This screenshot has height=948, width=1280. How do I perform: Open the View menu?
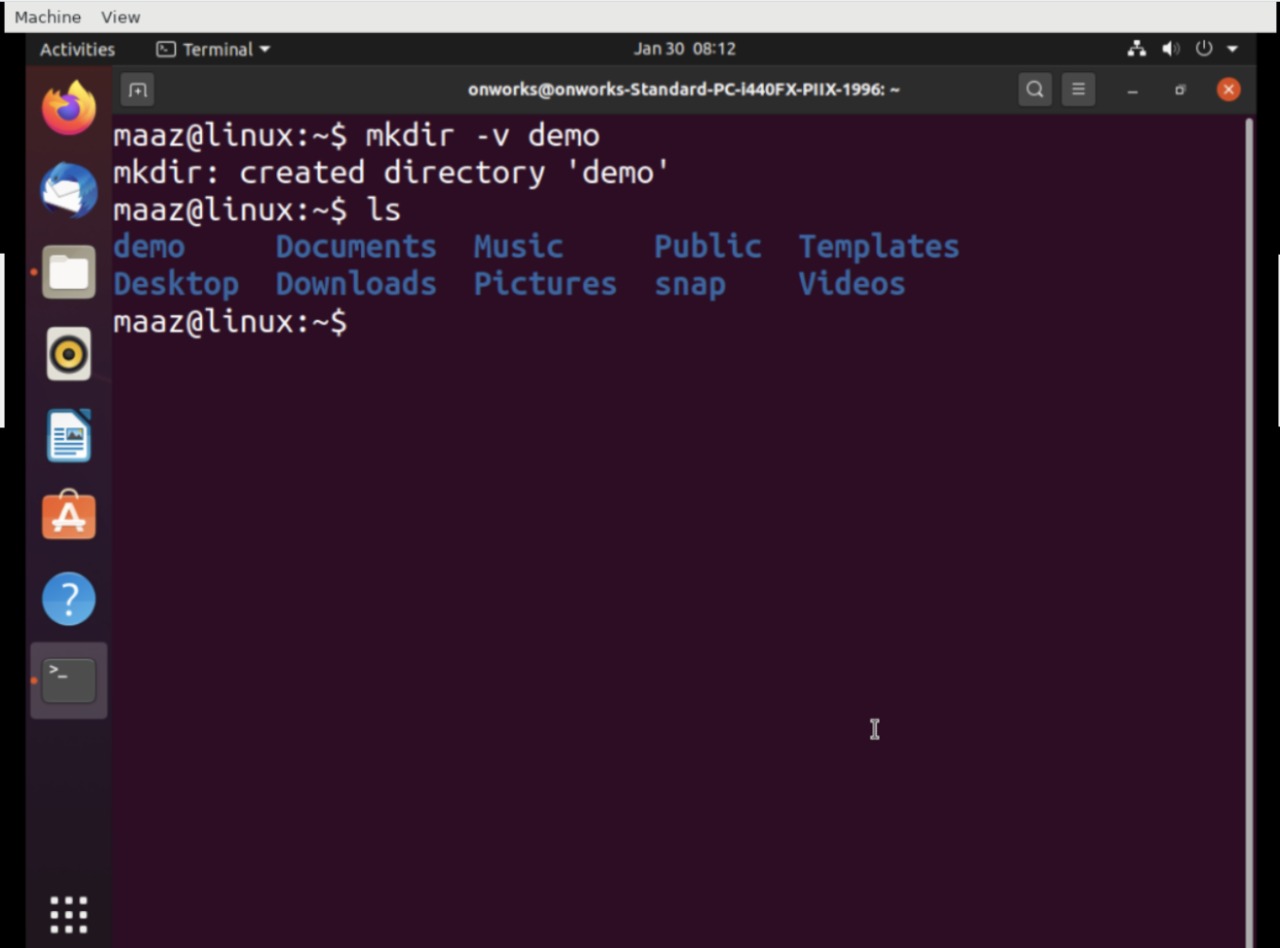[119, 16]
